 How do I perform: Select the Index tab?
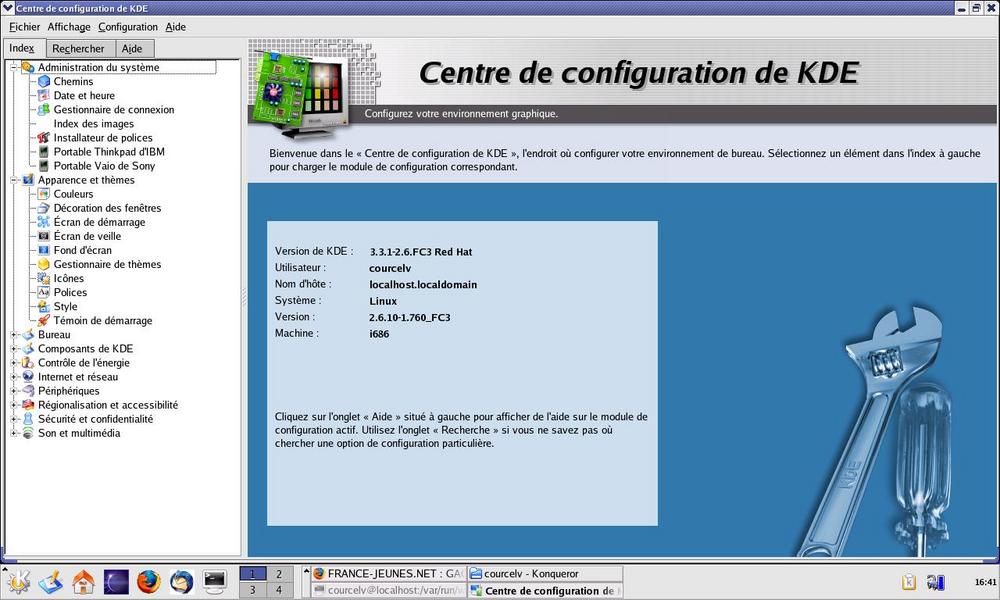(x=24, y=48)
